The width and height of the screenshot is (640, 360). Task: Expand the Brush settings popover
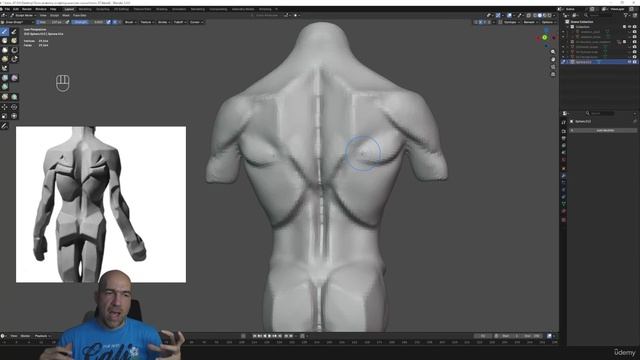pyautogui.click(x=130, y=22)
